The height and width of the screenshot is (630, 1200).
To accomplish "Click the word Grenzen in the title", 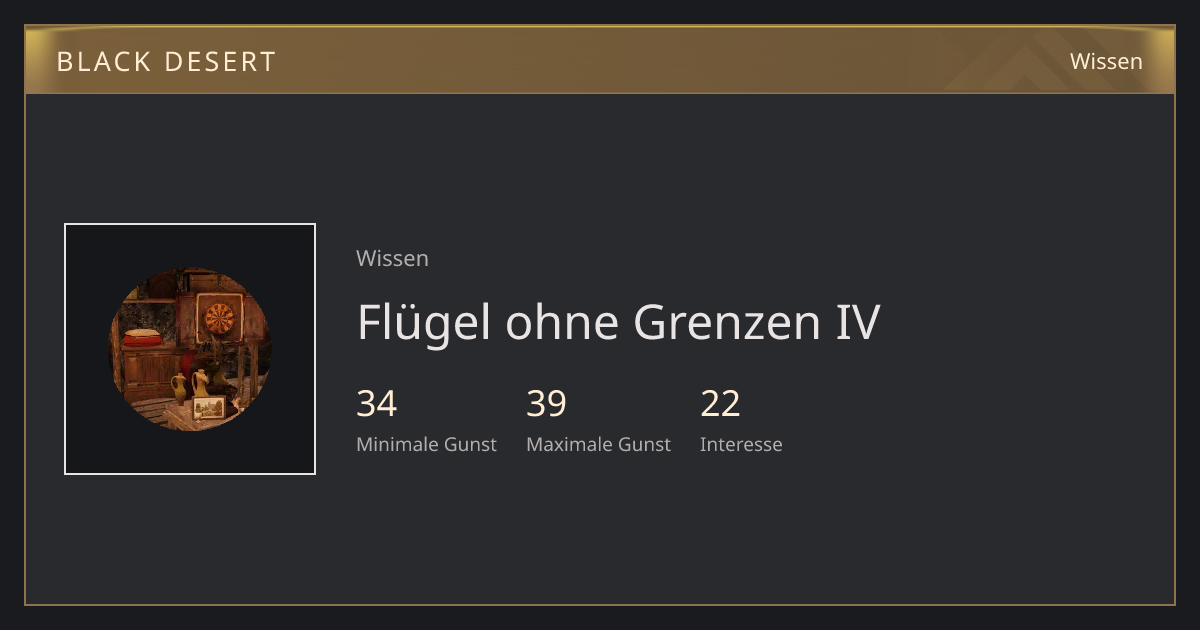I will [x=729, y=322].
